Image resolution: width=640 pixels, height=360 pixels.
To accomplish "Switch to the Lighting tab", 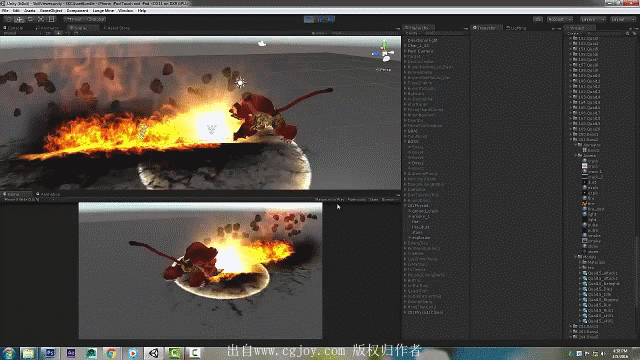I will tap(516, 28).
